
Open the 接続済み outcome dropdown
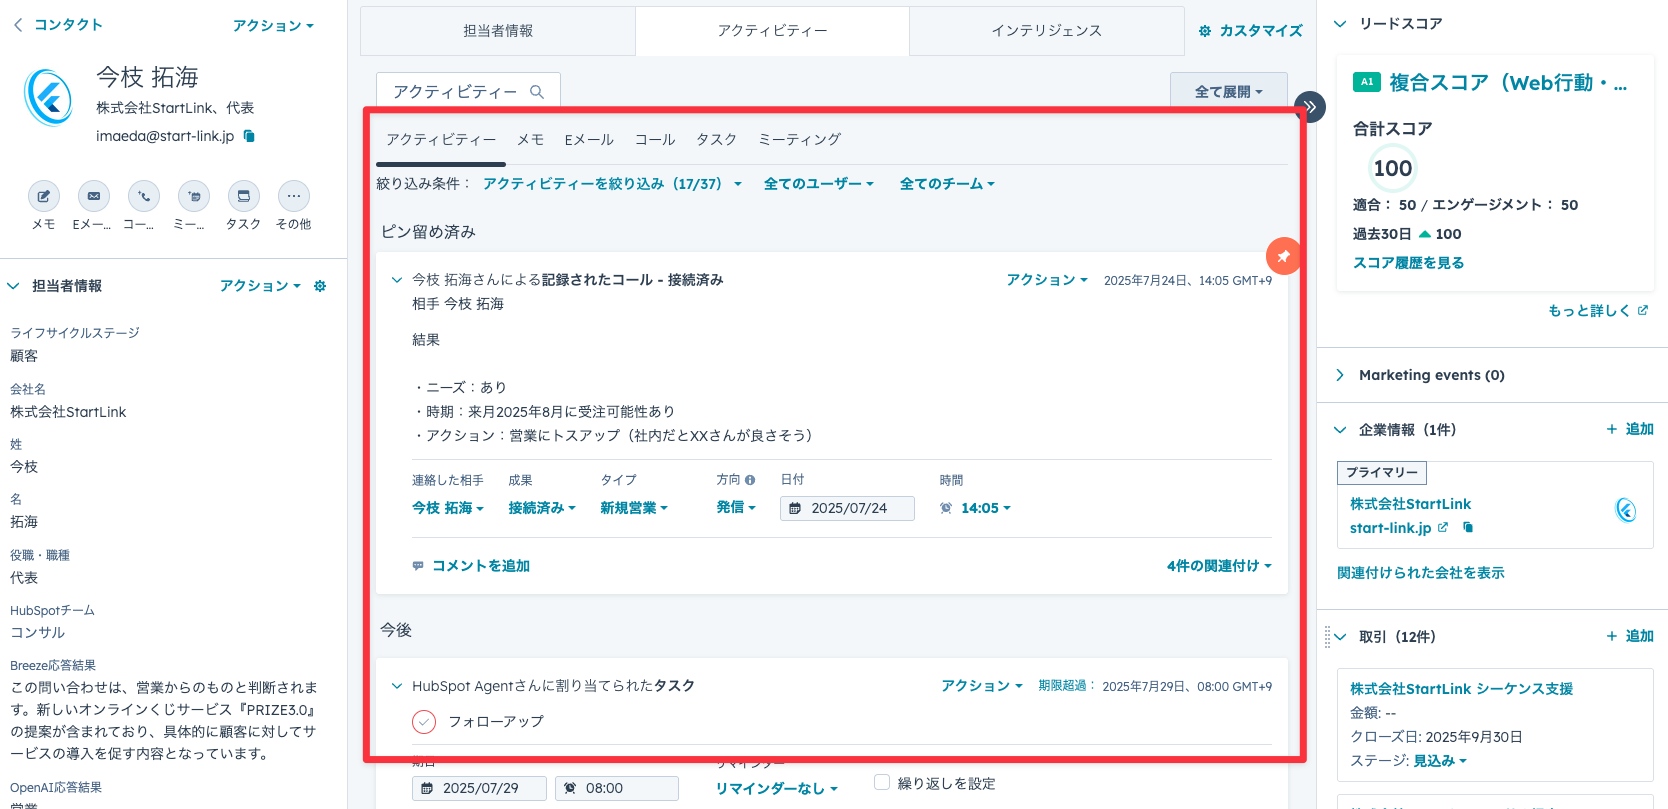point(541,508)
